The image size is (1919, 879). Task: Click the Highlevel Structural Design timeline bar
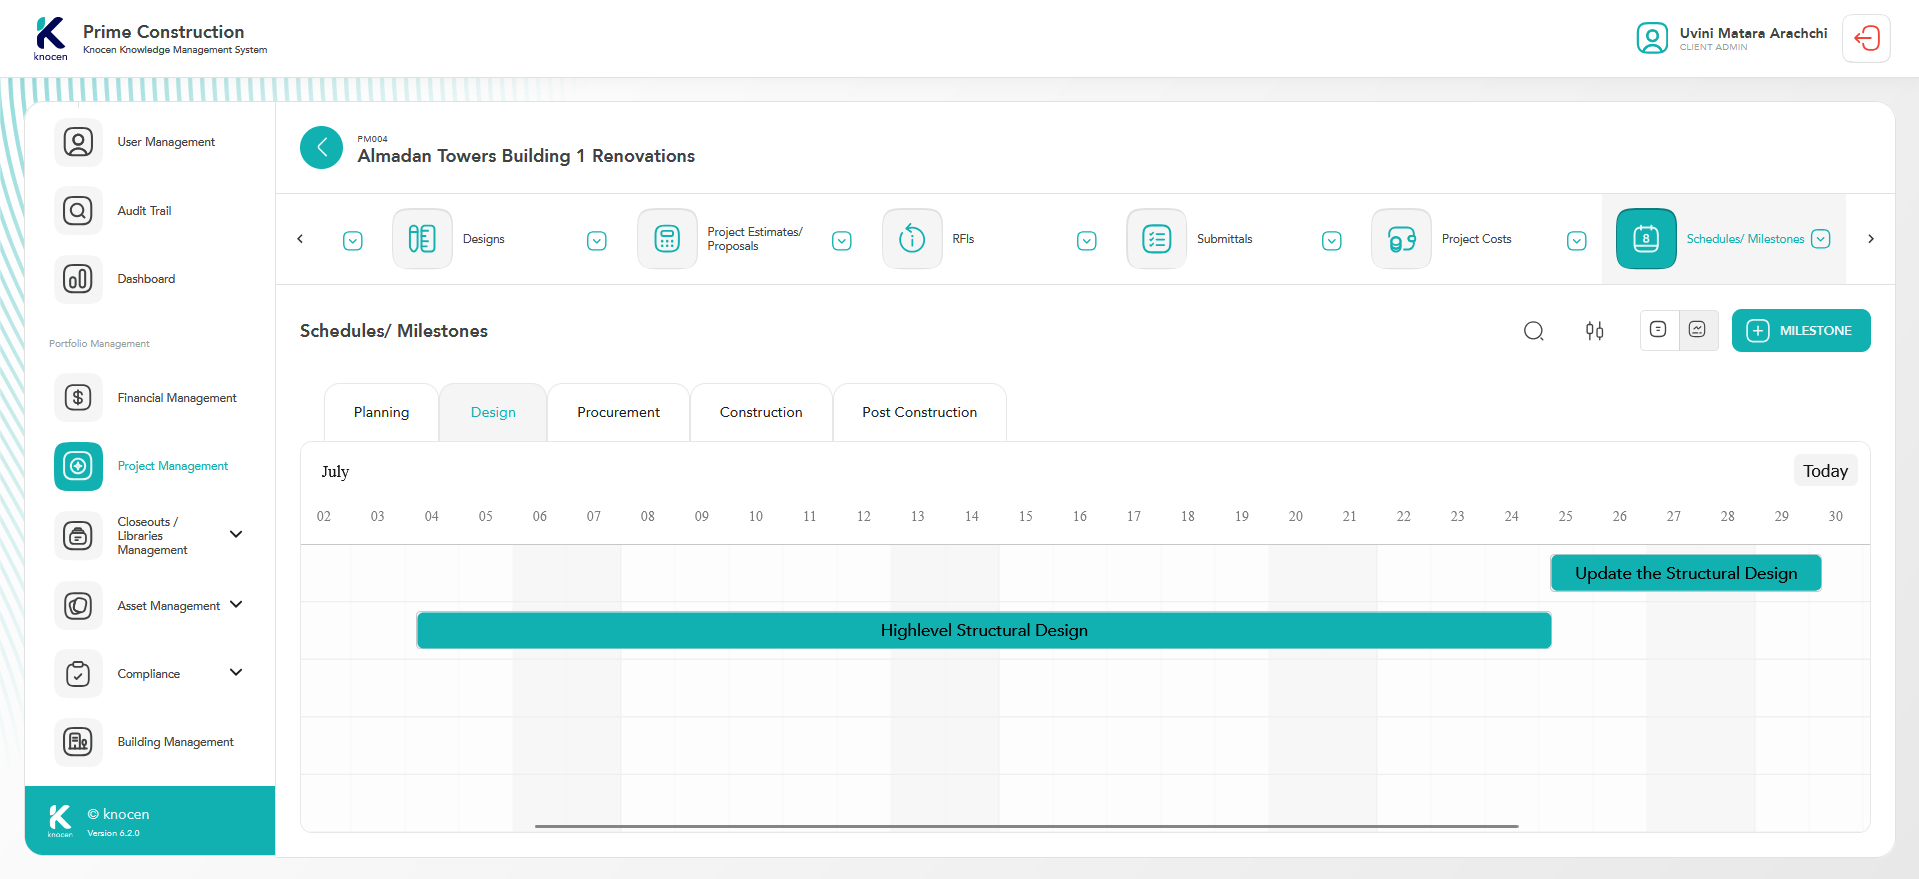(983, 631)
